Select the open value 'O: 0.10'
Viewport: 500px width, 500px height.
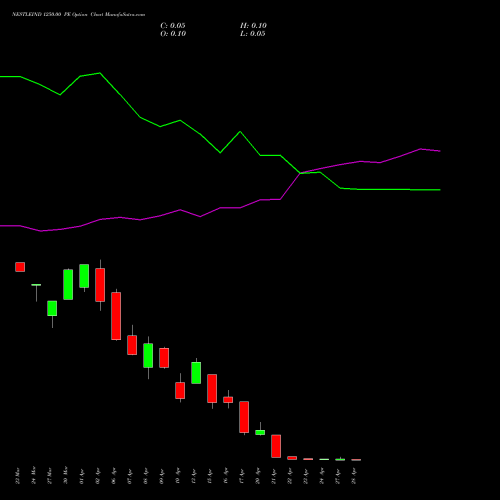coord(173,34)
